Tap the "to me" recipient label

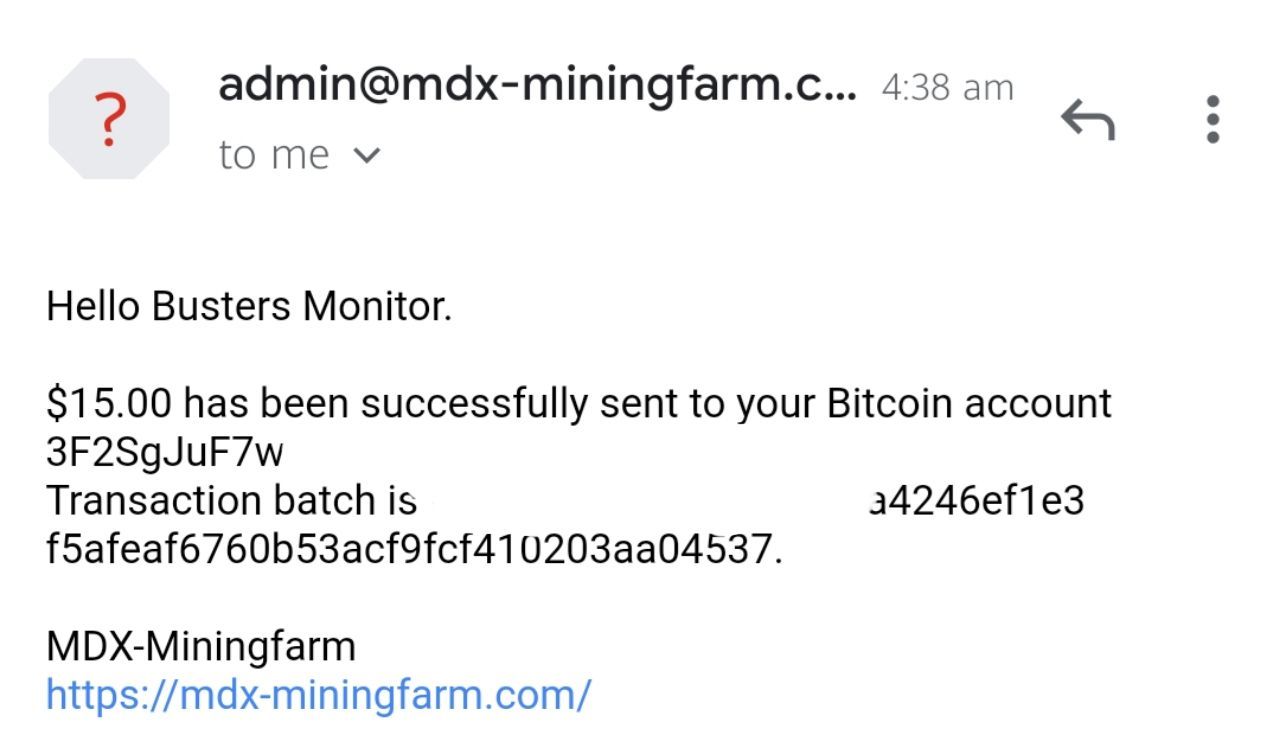click(x=273, y=155)
